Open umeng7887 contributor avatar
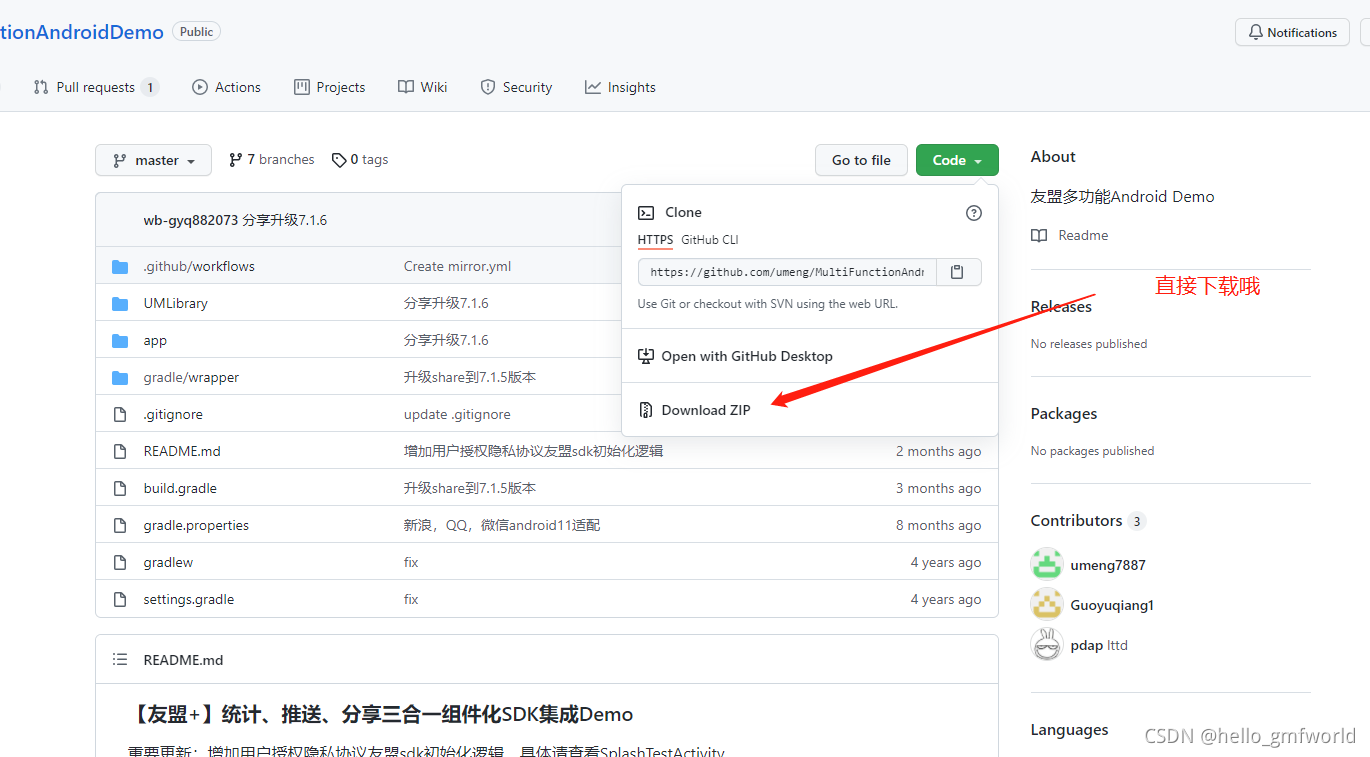This screenshot has width=1370, height=757. [1046, 564]
